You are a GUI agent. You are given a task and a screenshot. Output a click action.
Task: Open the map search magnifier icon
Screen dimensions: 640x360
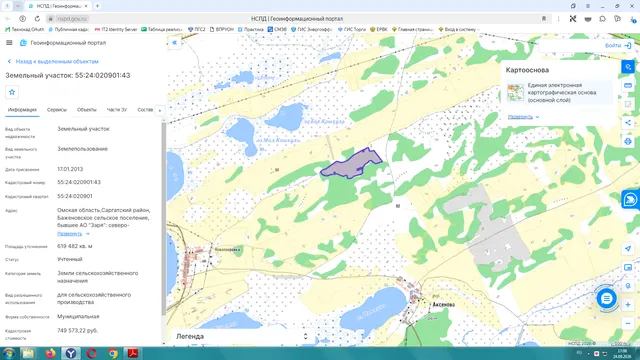(628, 286)
